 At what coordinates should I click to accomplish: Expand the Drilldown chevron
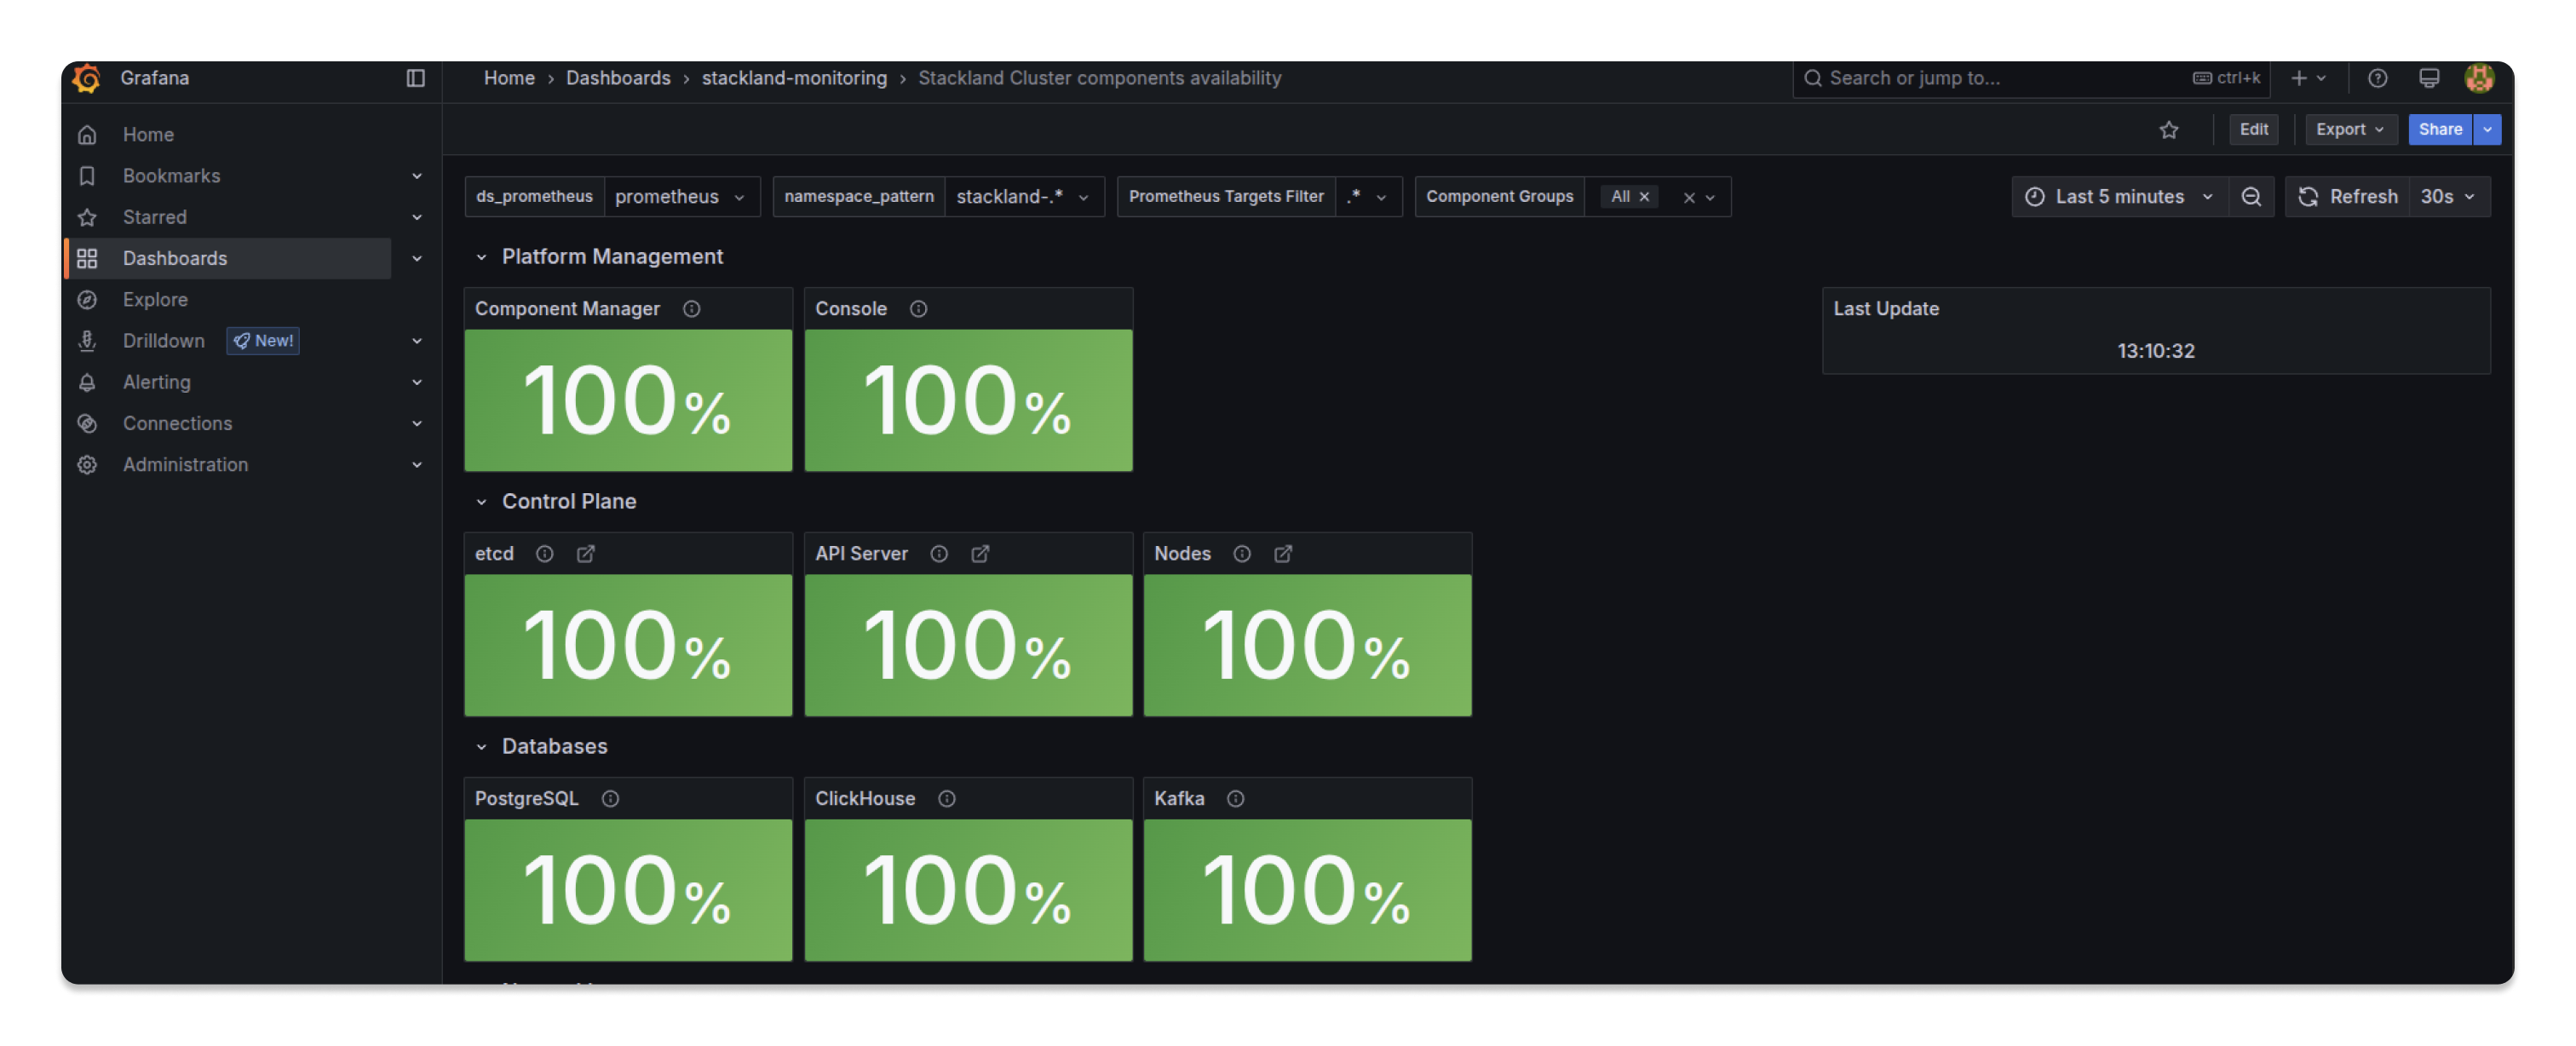[417, 341]
